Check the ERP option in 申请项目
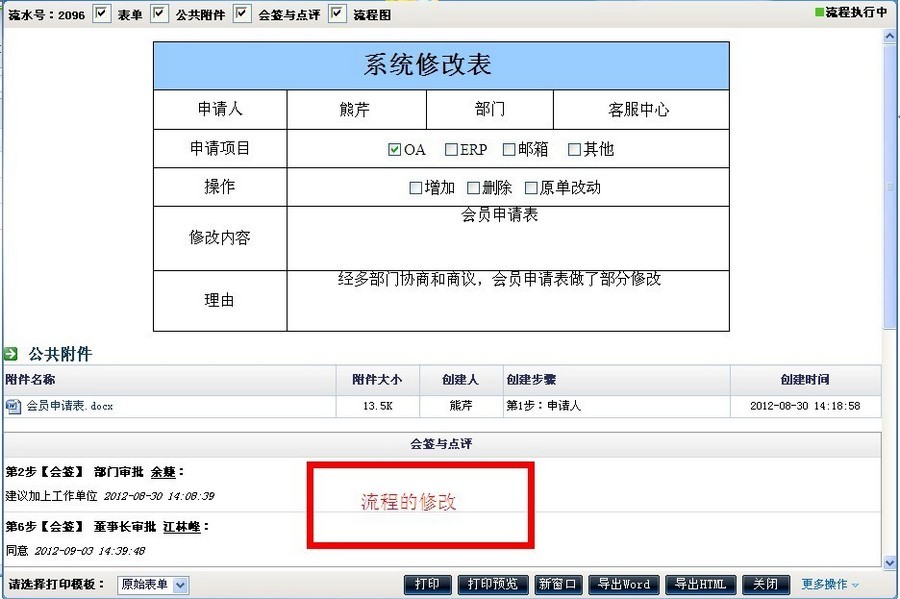This screenshot has height=599, width=900. pyautogui.click(x=451, y=150)
